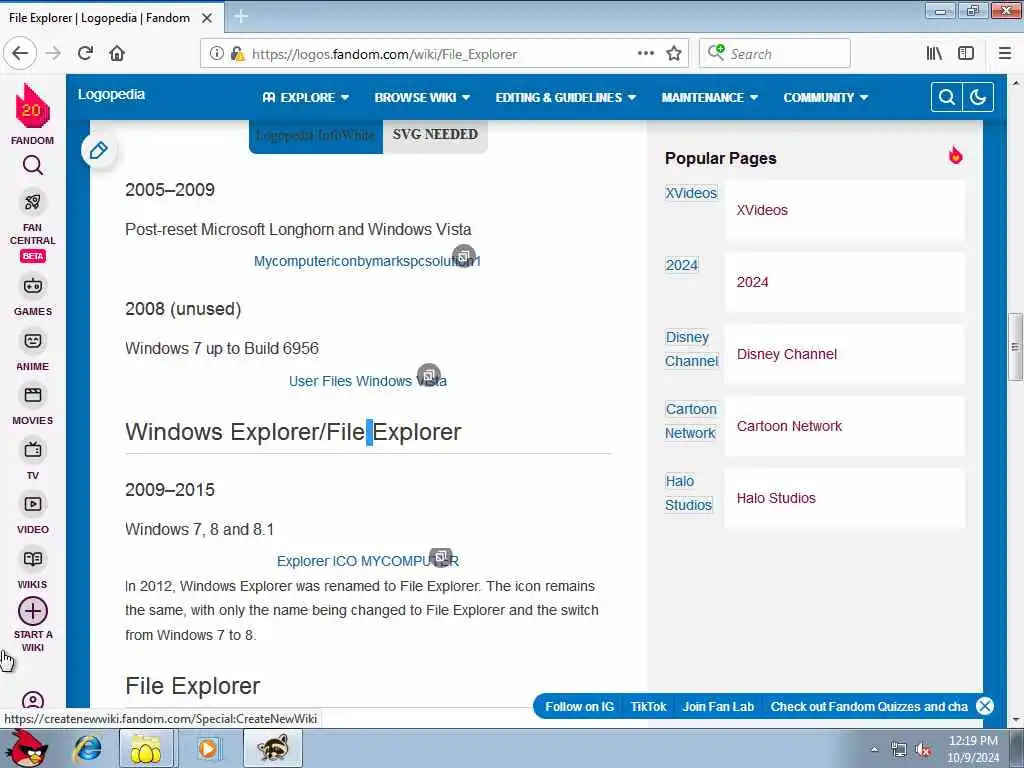Click the Firefox search box

[x=775, y=54]
